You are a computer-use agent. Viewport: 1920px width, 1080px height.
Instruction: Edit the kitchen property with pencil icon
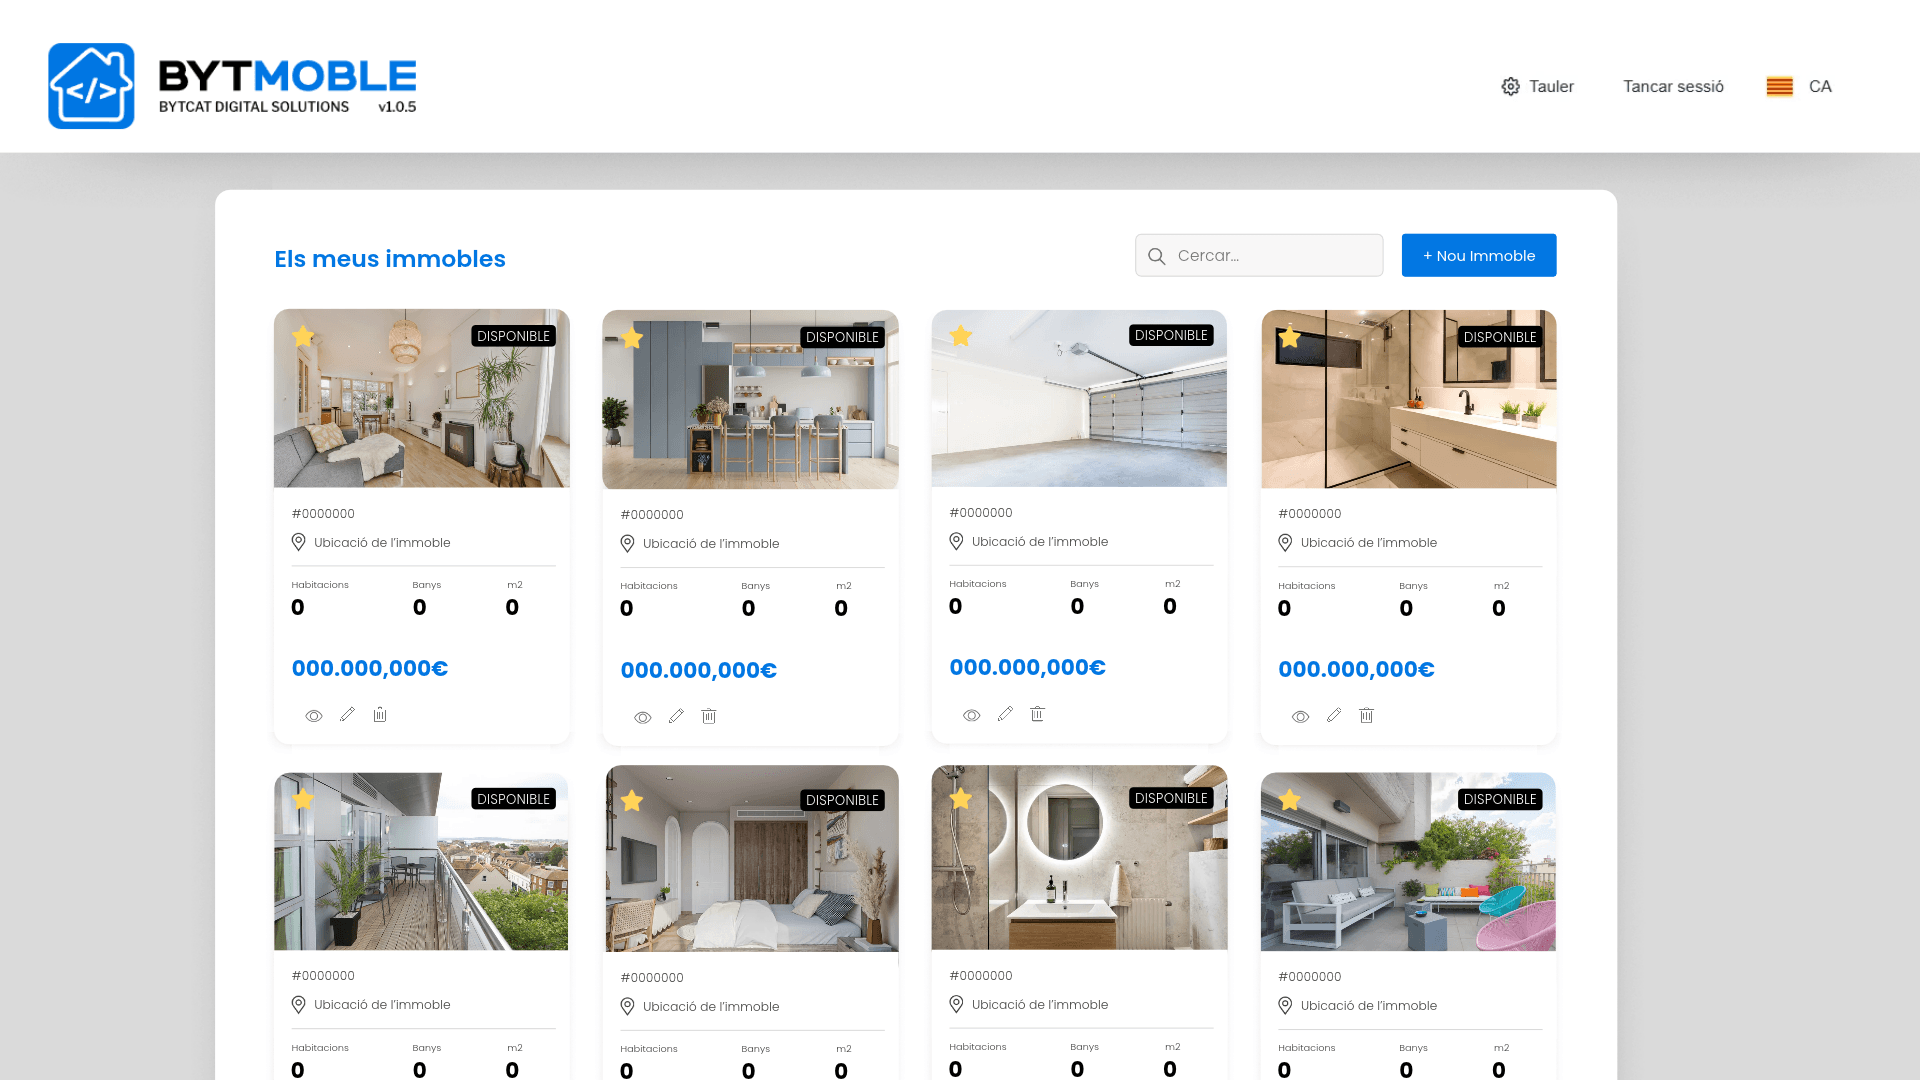[x=676, y=716]
